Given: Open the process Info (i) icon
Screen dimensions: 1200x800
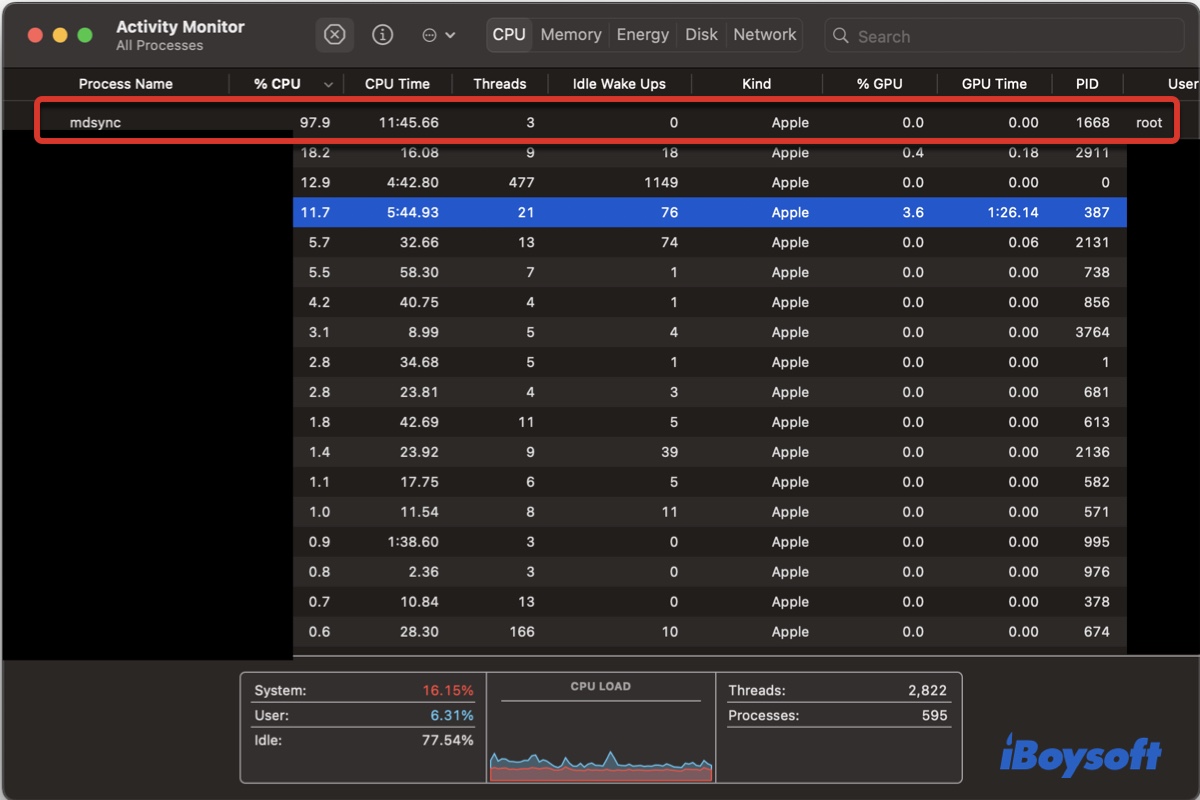Looking at the screenshot, I should point(382,35).
